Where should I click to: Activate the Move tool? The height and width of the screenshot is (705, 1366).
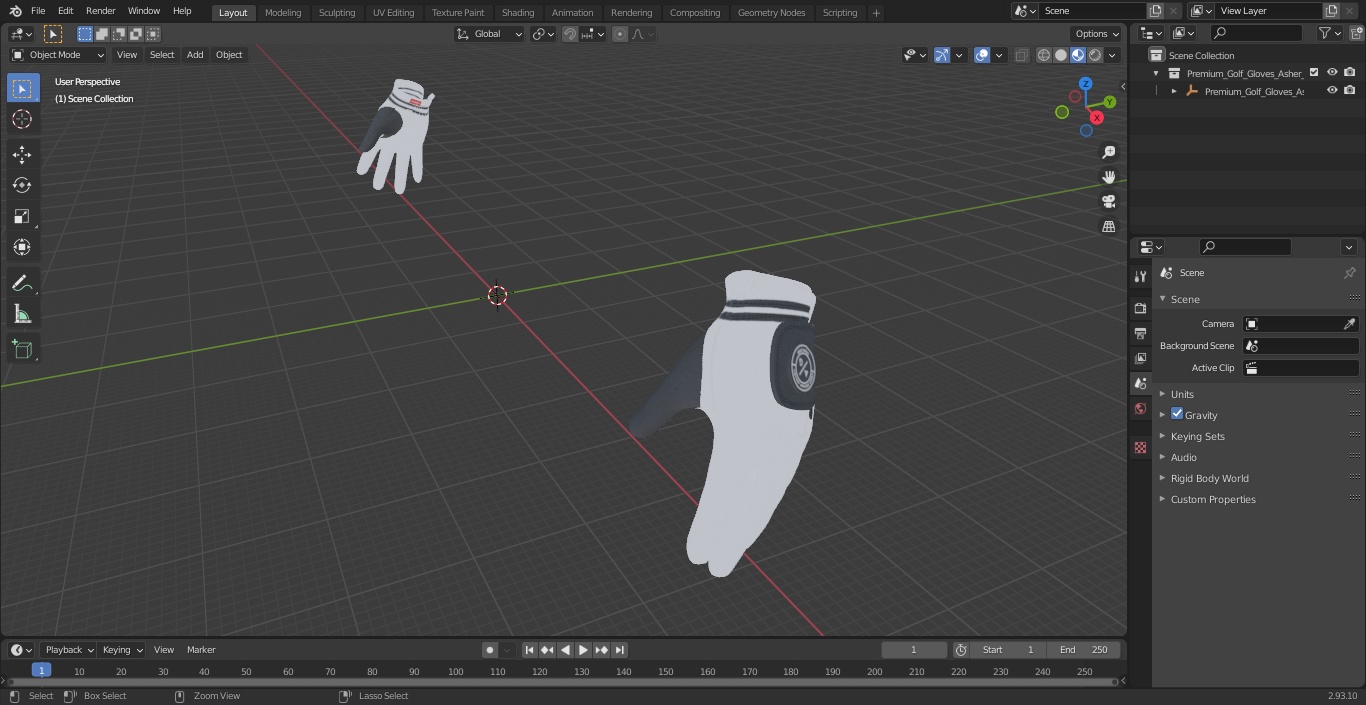point(22,154)
